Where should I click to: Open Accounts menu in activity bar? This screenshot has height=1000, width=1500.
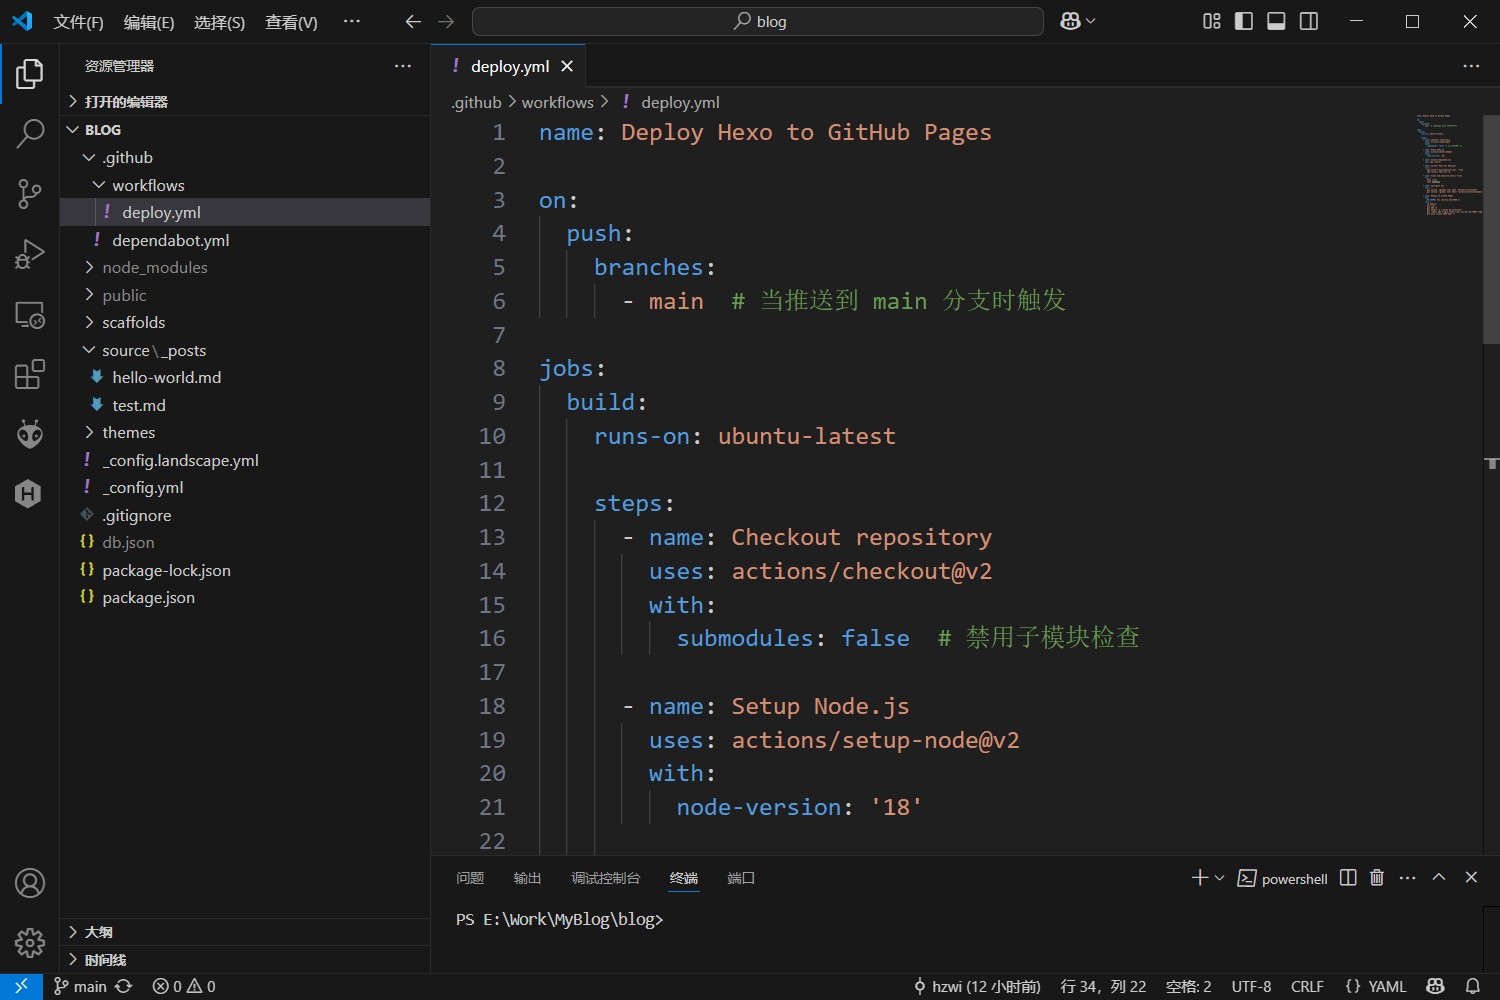tap(30, 883)
